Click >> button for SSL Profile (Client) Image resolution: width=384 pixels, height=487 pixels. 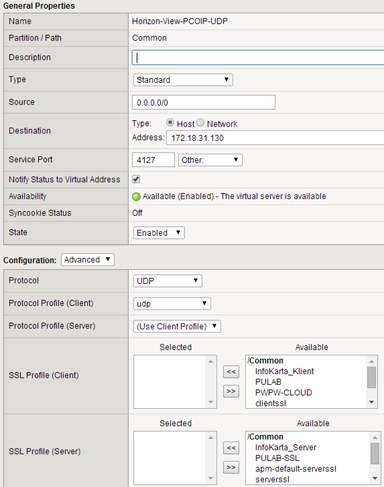pos(231,391)
